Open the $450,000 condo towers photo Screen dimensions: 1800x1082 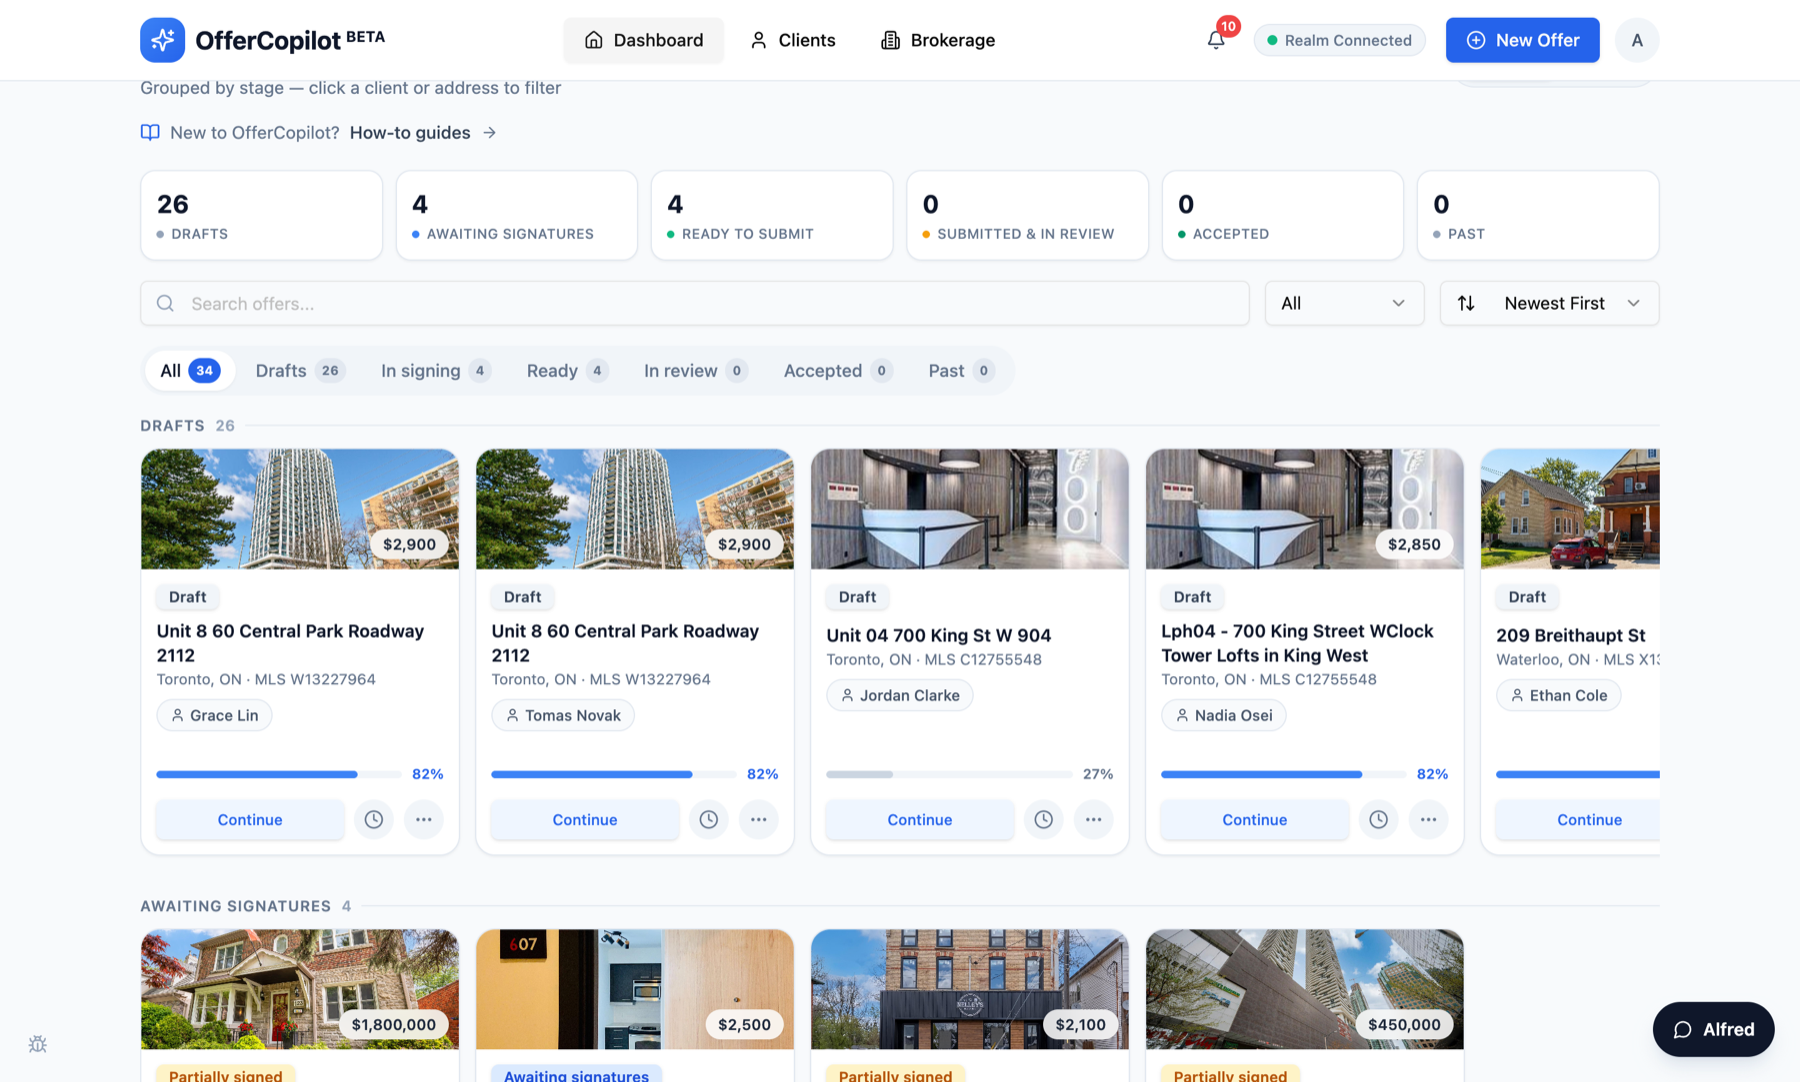pos(1305,989)
